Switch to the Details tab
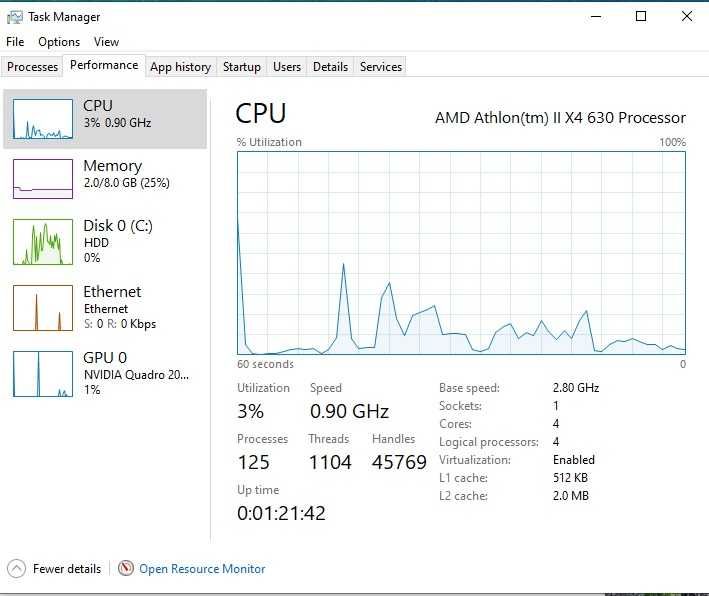 (x=330, y=67)
